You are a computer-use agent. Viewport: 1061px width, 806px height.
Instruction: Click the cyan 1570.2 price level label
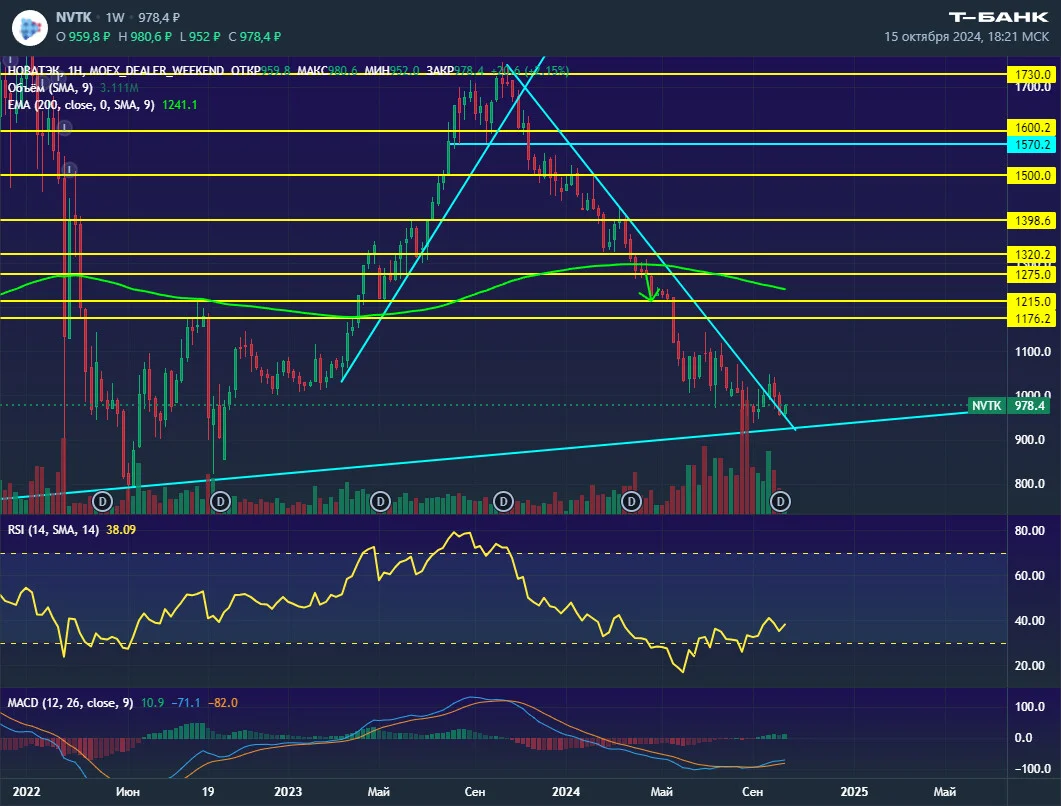point(1032,145)
